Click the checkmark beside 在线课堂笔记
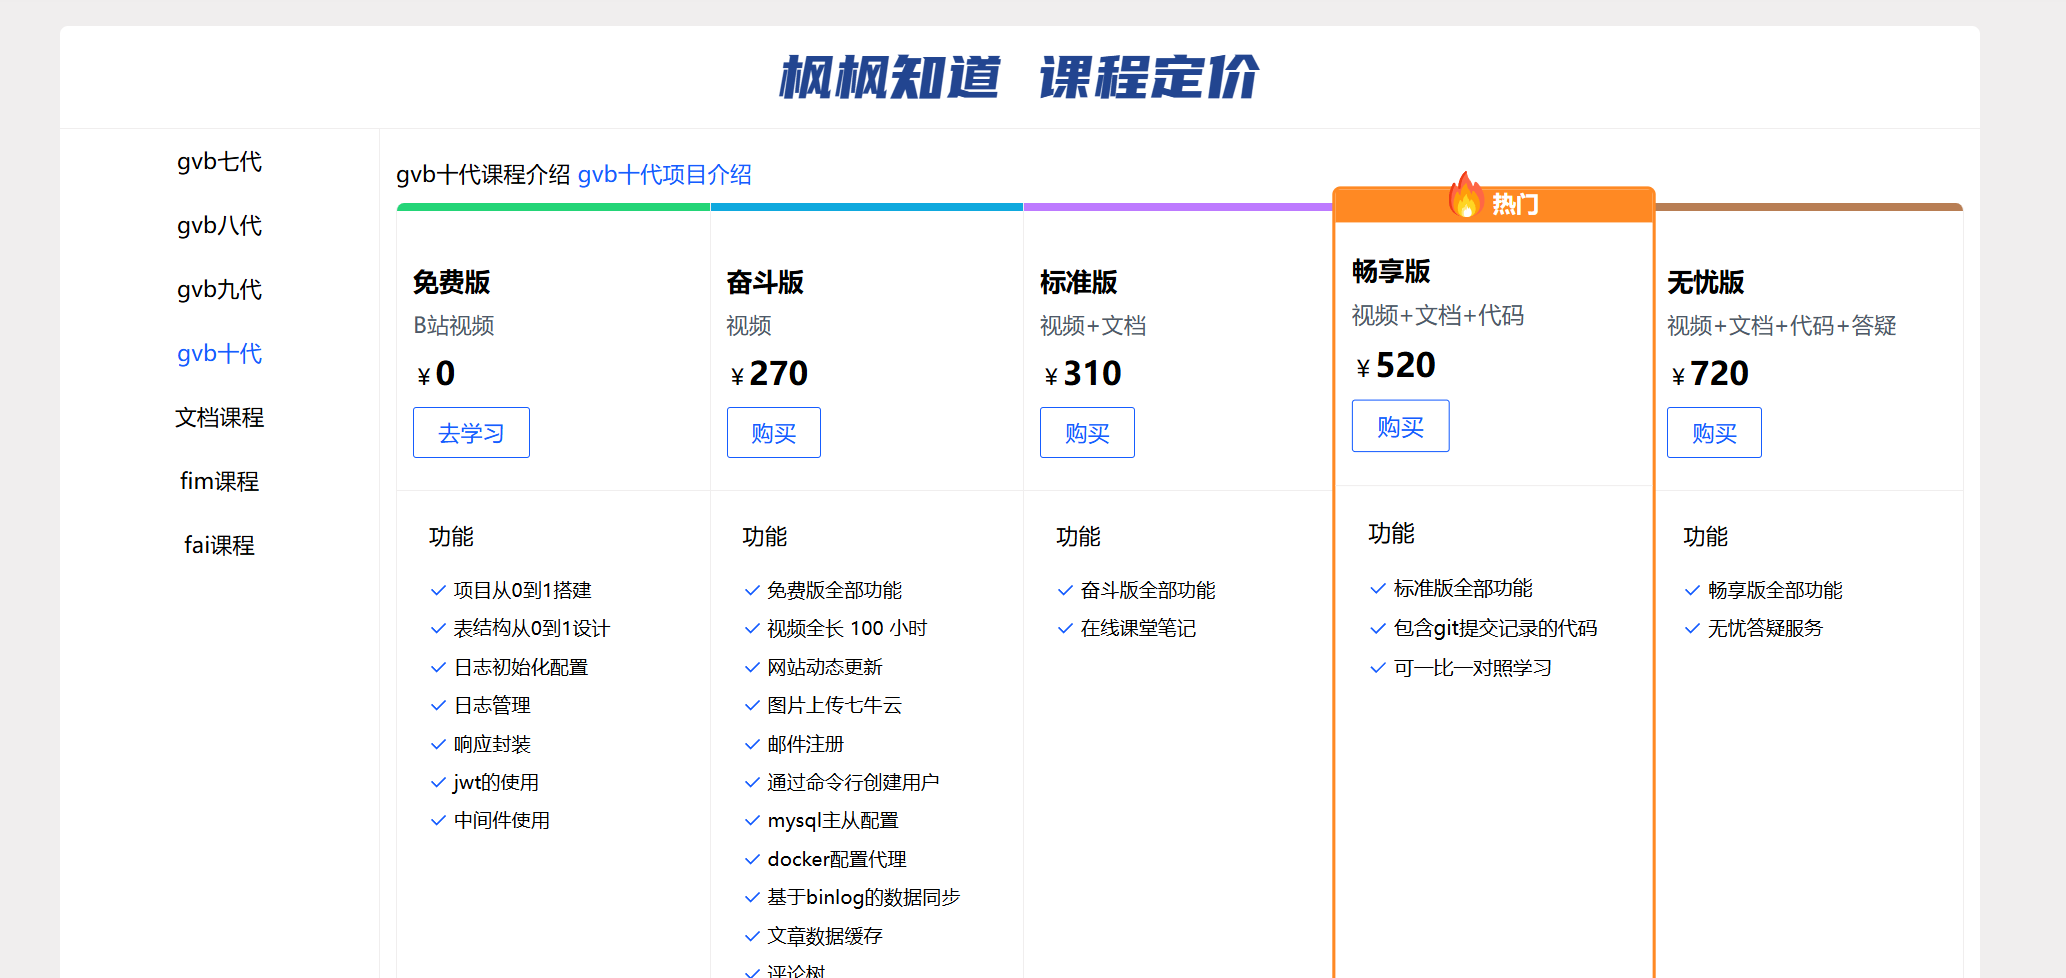Viewport: 2066px width, 978px height. pyautogui.click(x=1065, y=629)
